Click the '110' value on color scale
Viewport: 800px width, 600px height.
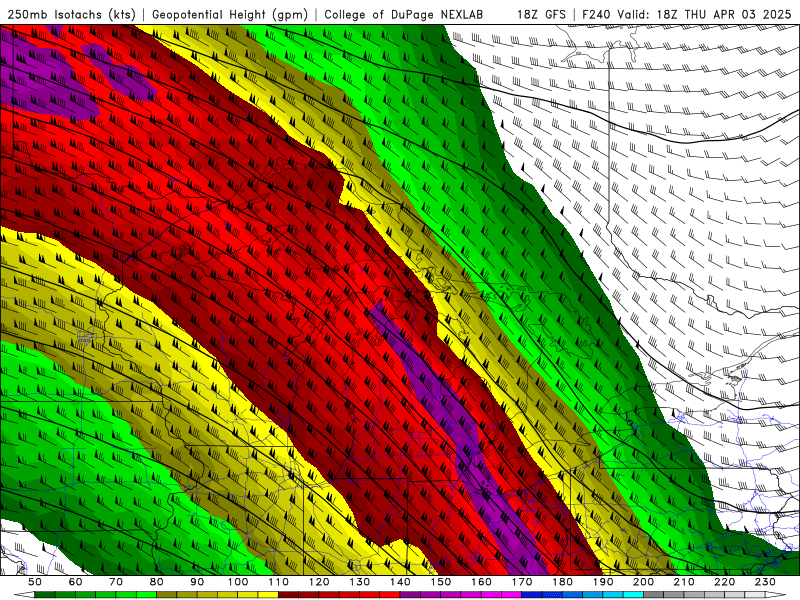(x=279, y=582)
